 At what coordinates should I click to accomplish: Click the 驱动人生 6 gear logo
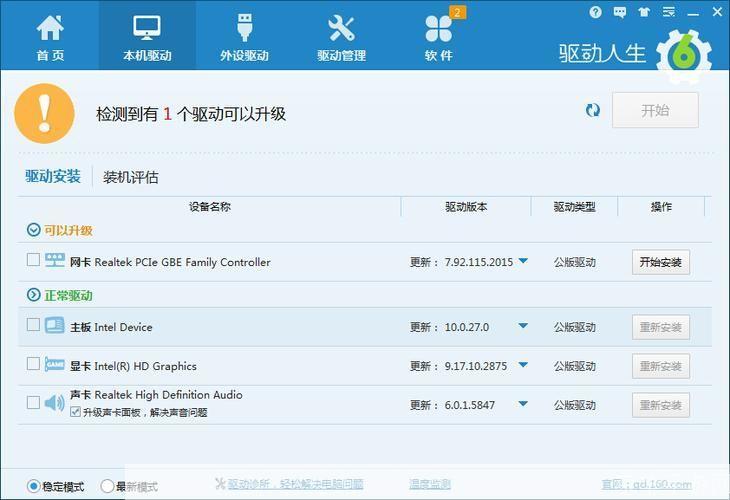pos(684,56)
